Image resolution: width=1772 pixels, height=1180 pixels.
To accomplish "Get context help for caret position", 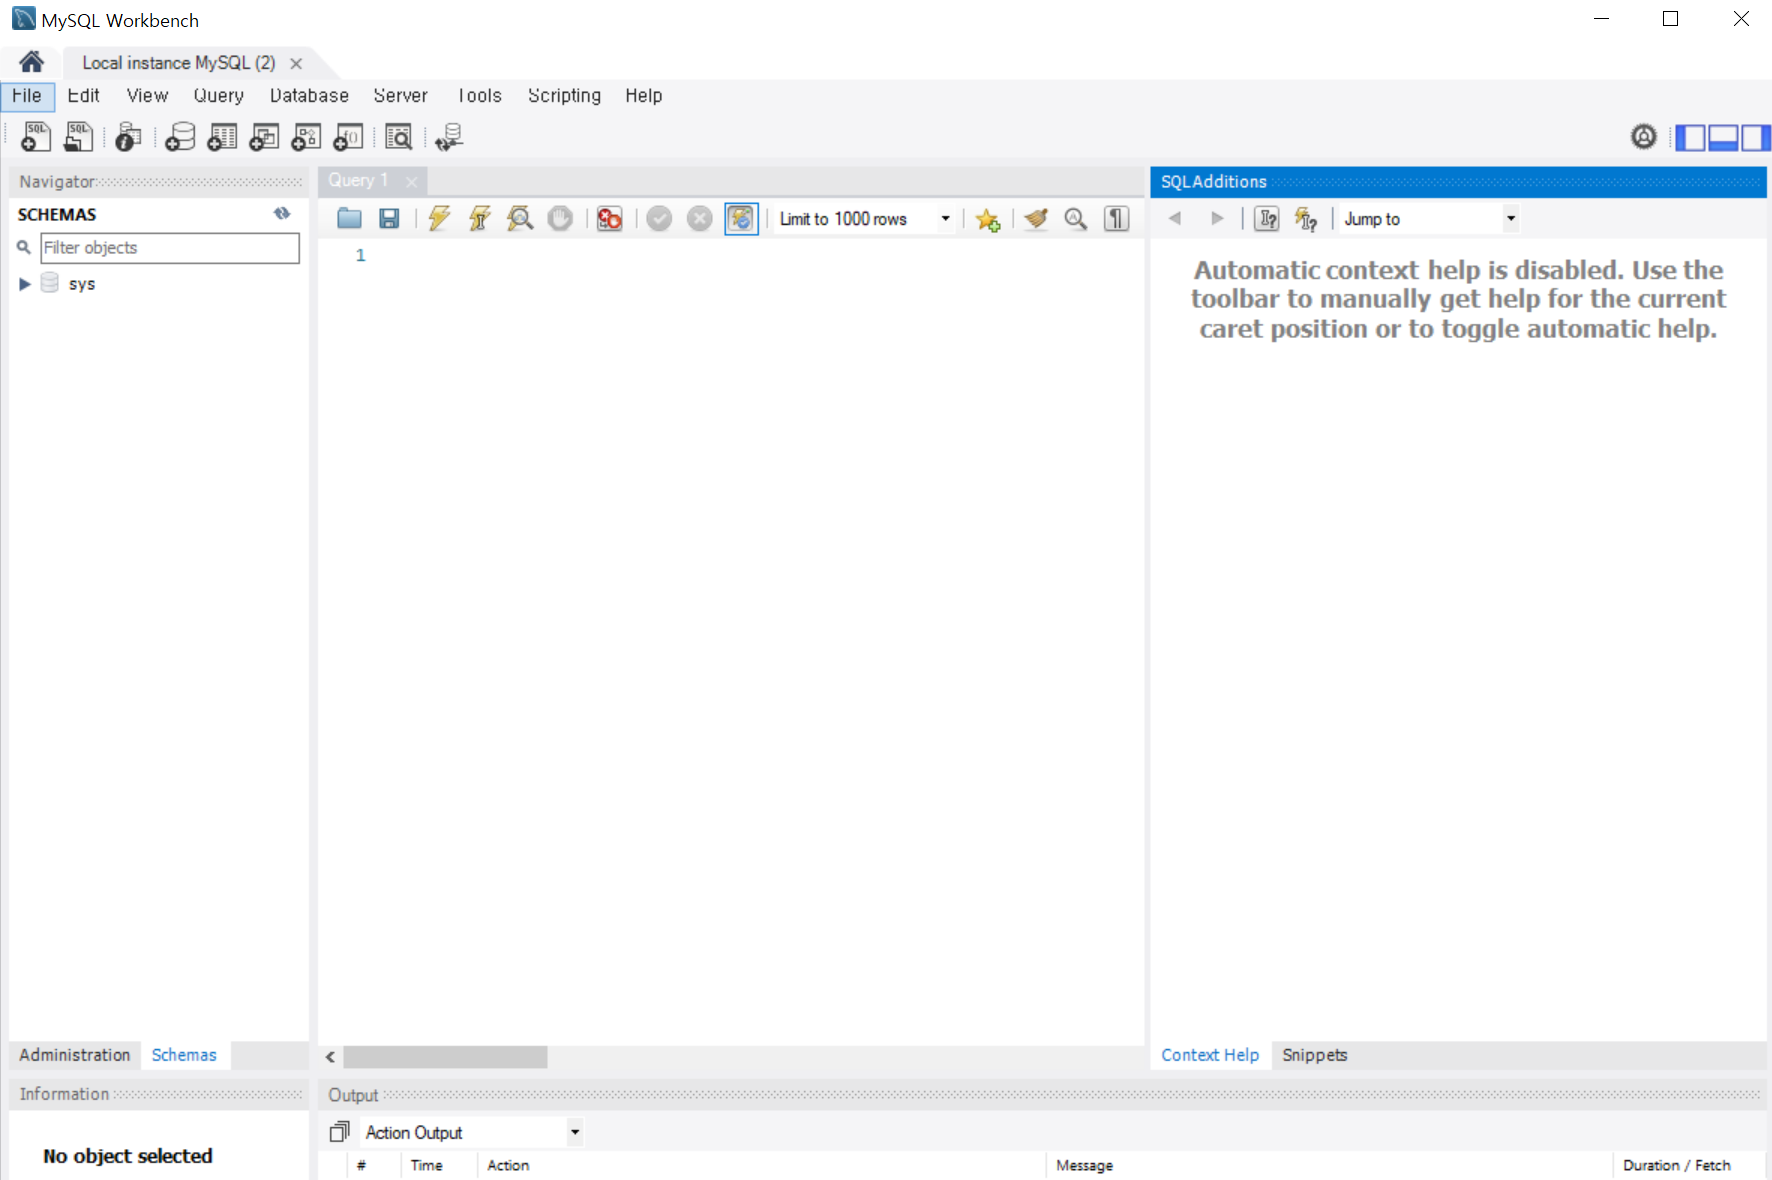I will click(x=1267, y=218).
